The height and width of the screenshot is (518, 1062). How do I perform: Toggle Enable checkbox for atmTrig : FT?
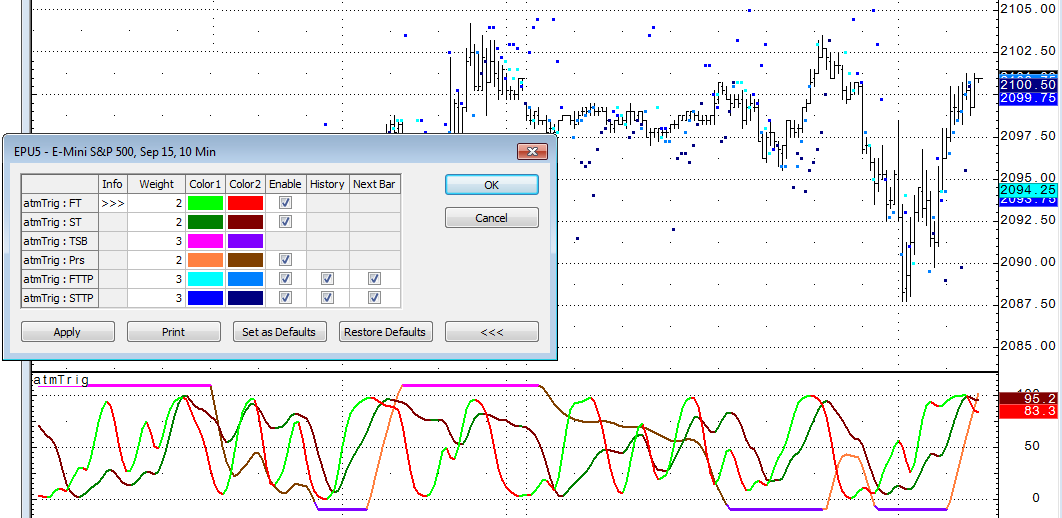click(x=285, y=203)
